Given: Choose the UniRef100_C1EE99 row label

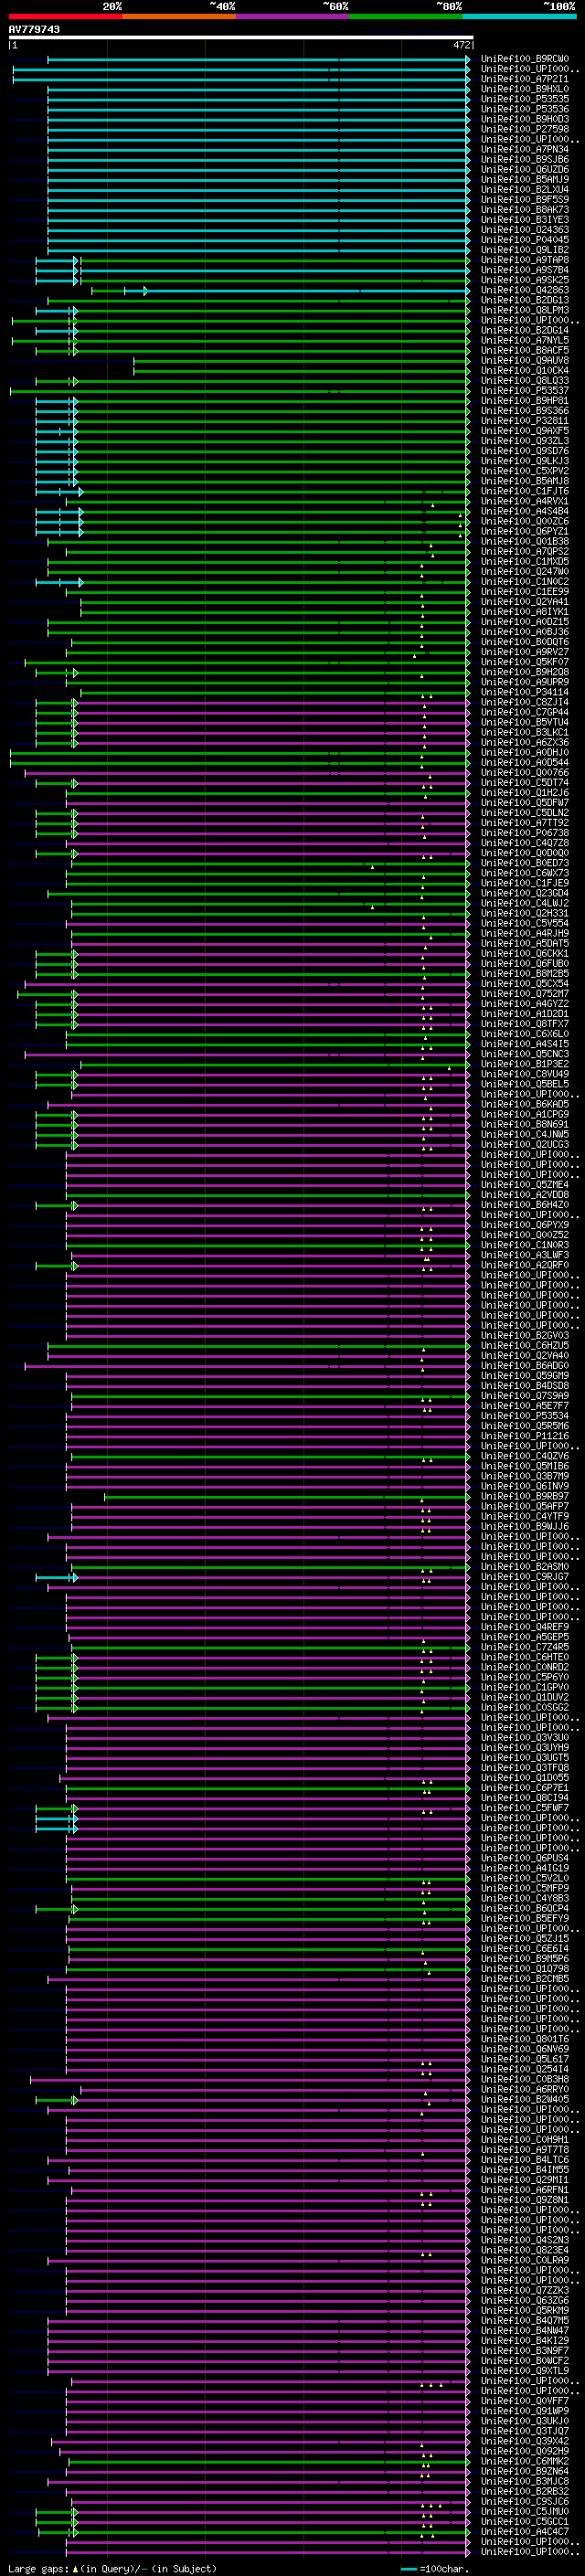Looking at the screenshot, I should (x=525, y=592).
